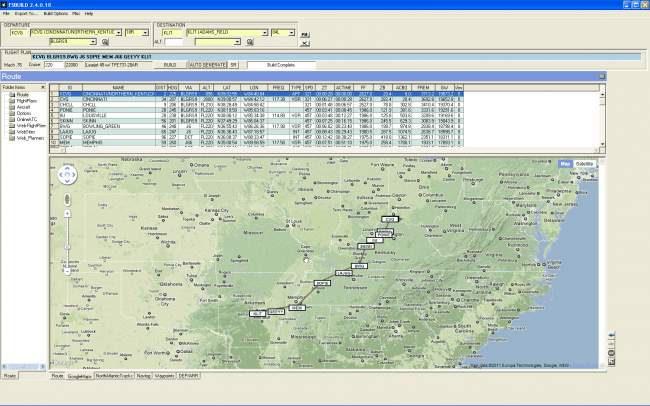This screenshot has height=406, width=650.
Task: Click the NAME column header
Action: (119, 88)
